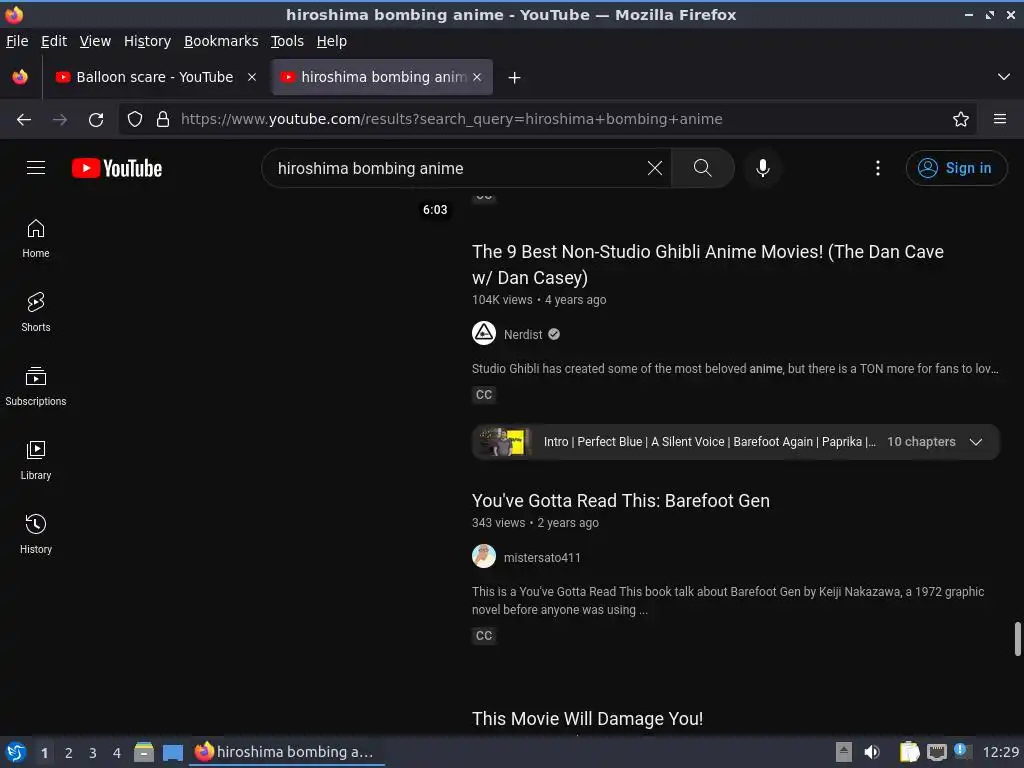
Task: Open YouTube guide hamburger menu
Action: [x=36, y=168]
